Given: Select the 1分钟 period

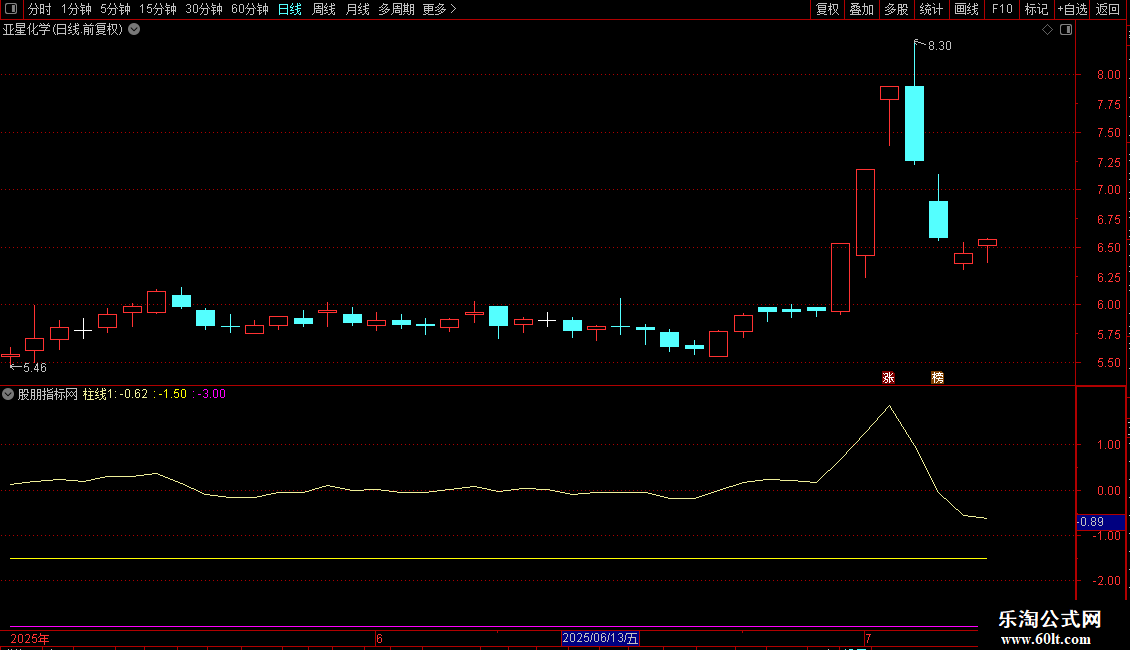Looking at the screenshot, I should [76, 9].
